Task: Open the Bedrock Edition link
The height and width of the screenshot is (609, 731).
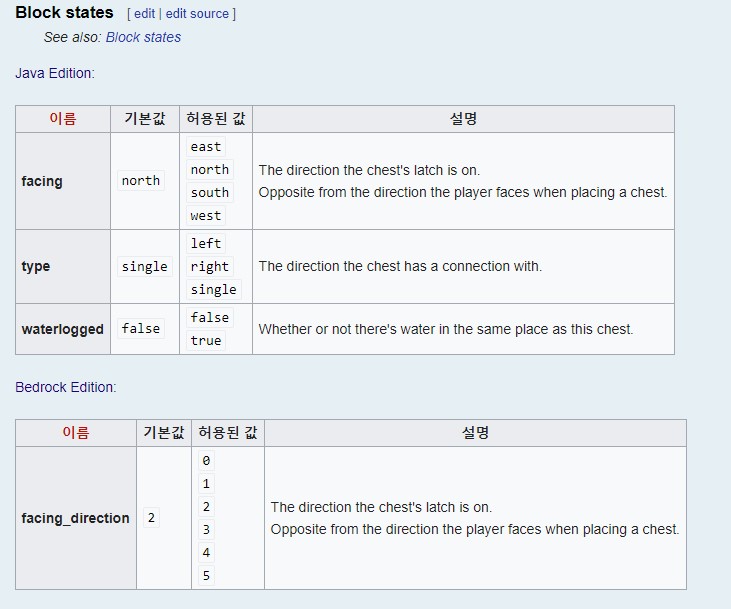Action: [64, 387]
